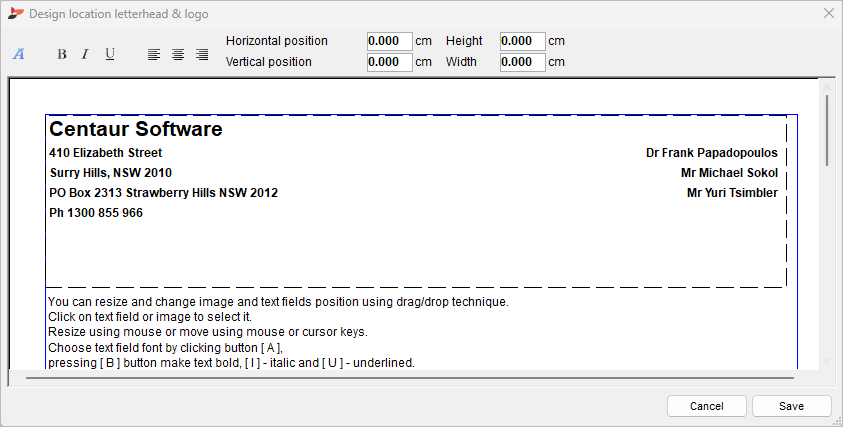Open the font chooser A icon

(x=19, y=54)
